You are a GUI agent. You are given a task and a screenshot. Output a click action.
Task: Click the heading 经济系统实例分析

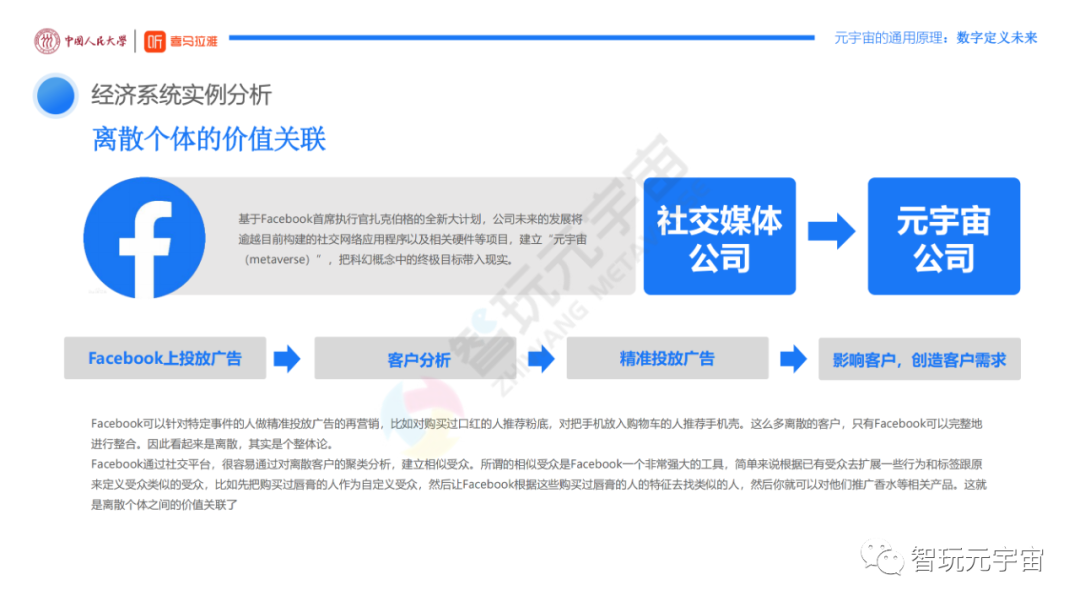pyautogui.click(x=181, y=95)
